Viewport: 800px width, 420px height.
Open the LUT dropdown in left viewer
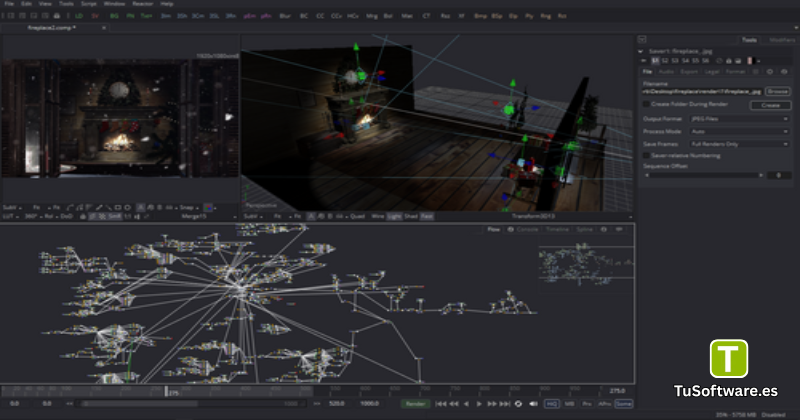click(x=9, y=216)
